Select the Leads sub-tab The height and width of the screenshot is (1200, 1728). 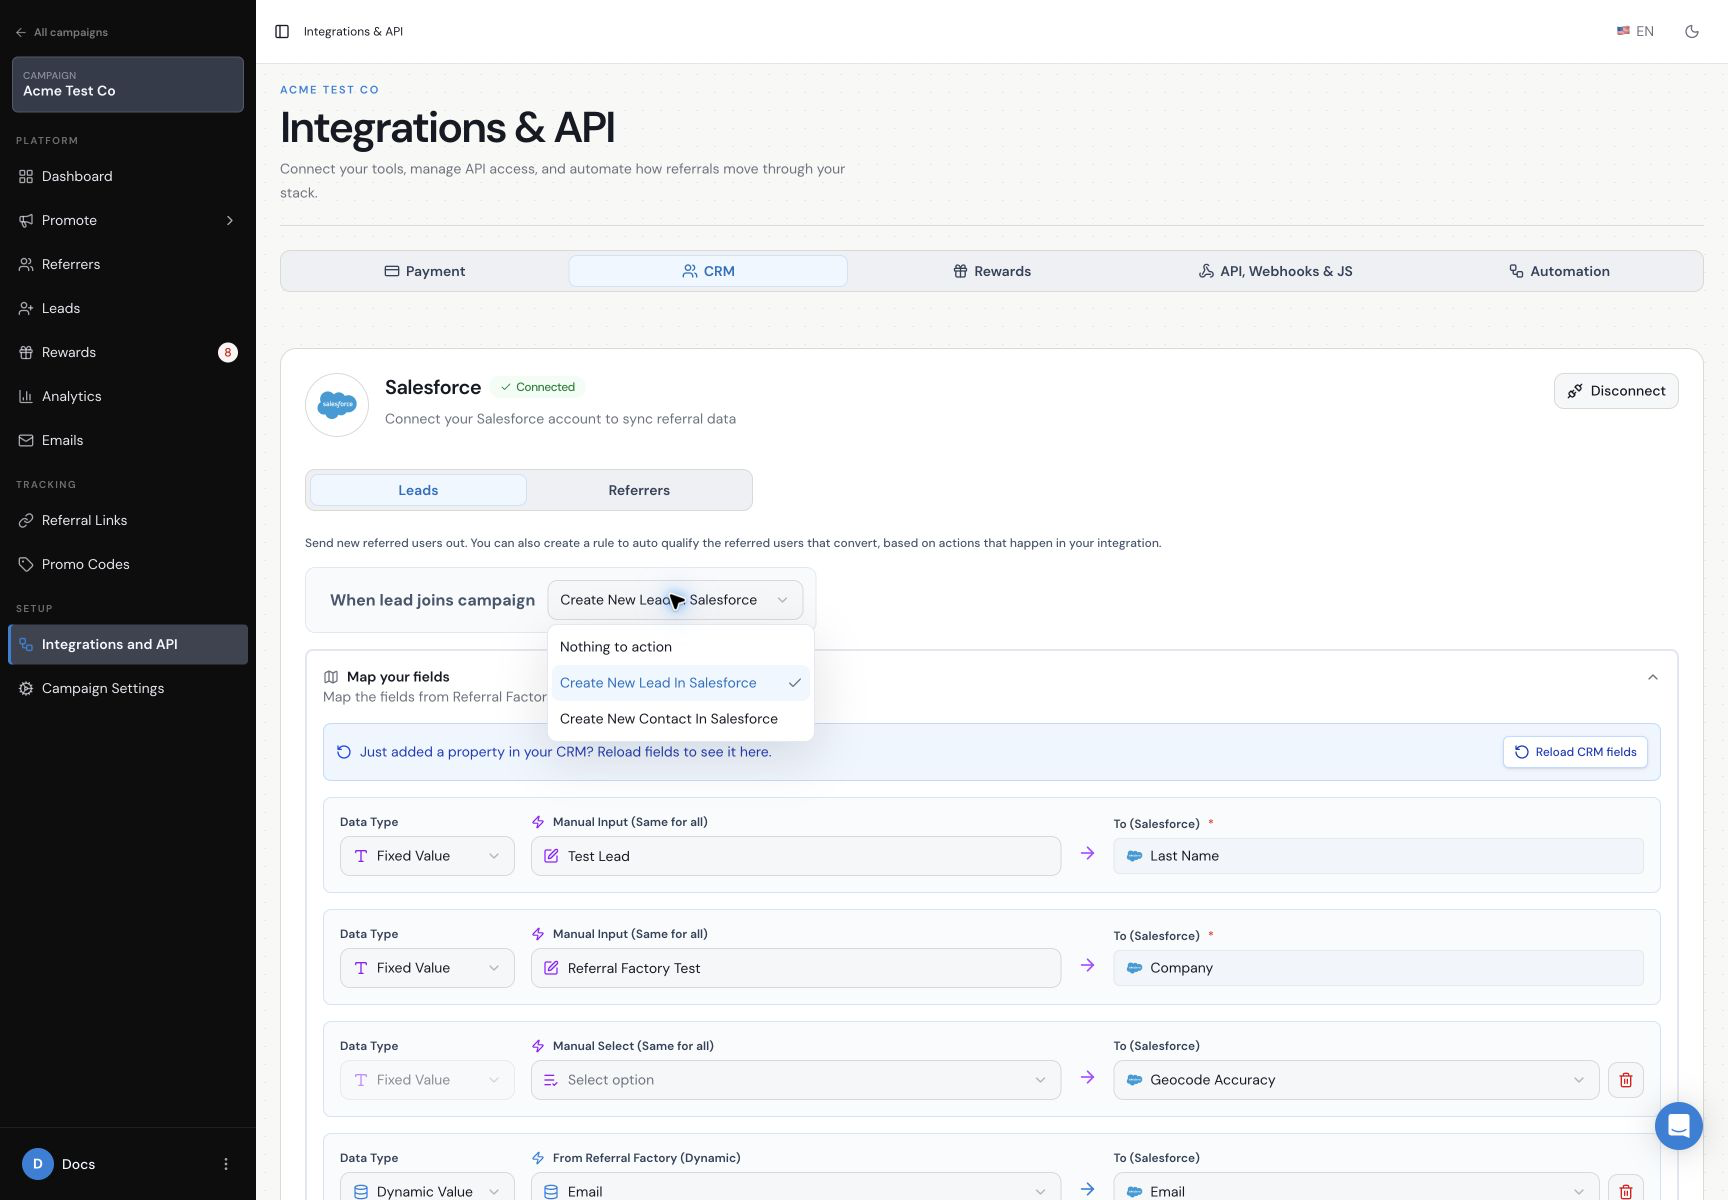click(418, 490)
